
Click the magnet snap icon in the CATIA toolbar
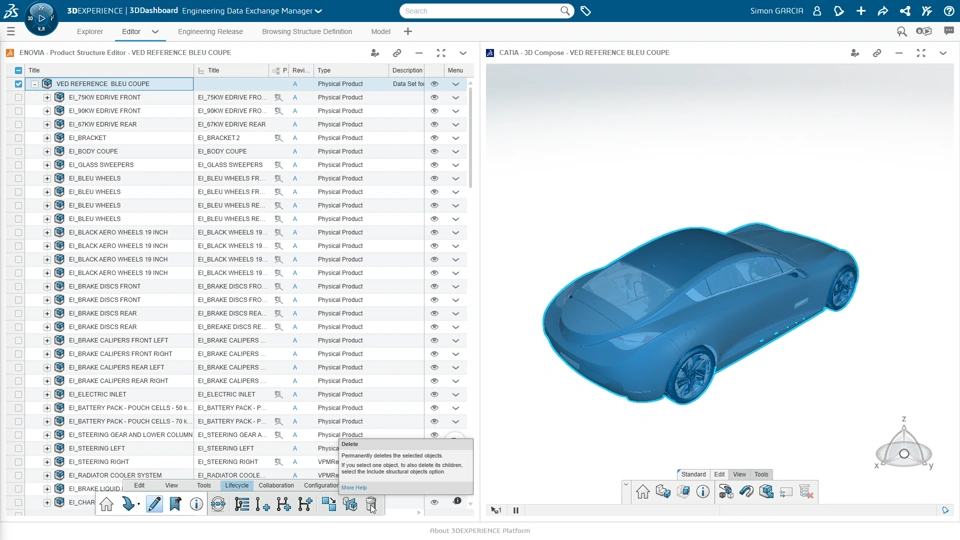click(x=746, y=492)
